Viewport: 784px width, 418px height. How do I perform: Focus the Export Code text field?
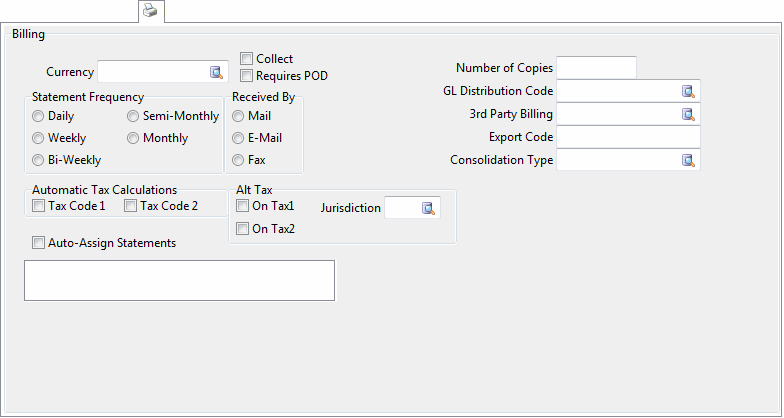click(628, 137)
